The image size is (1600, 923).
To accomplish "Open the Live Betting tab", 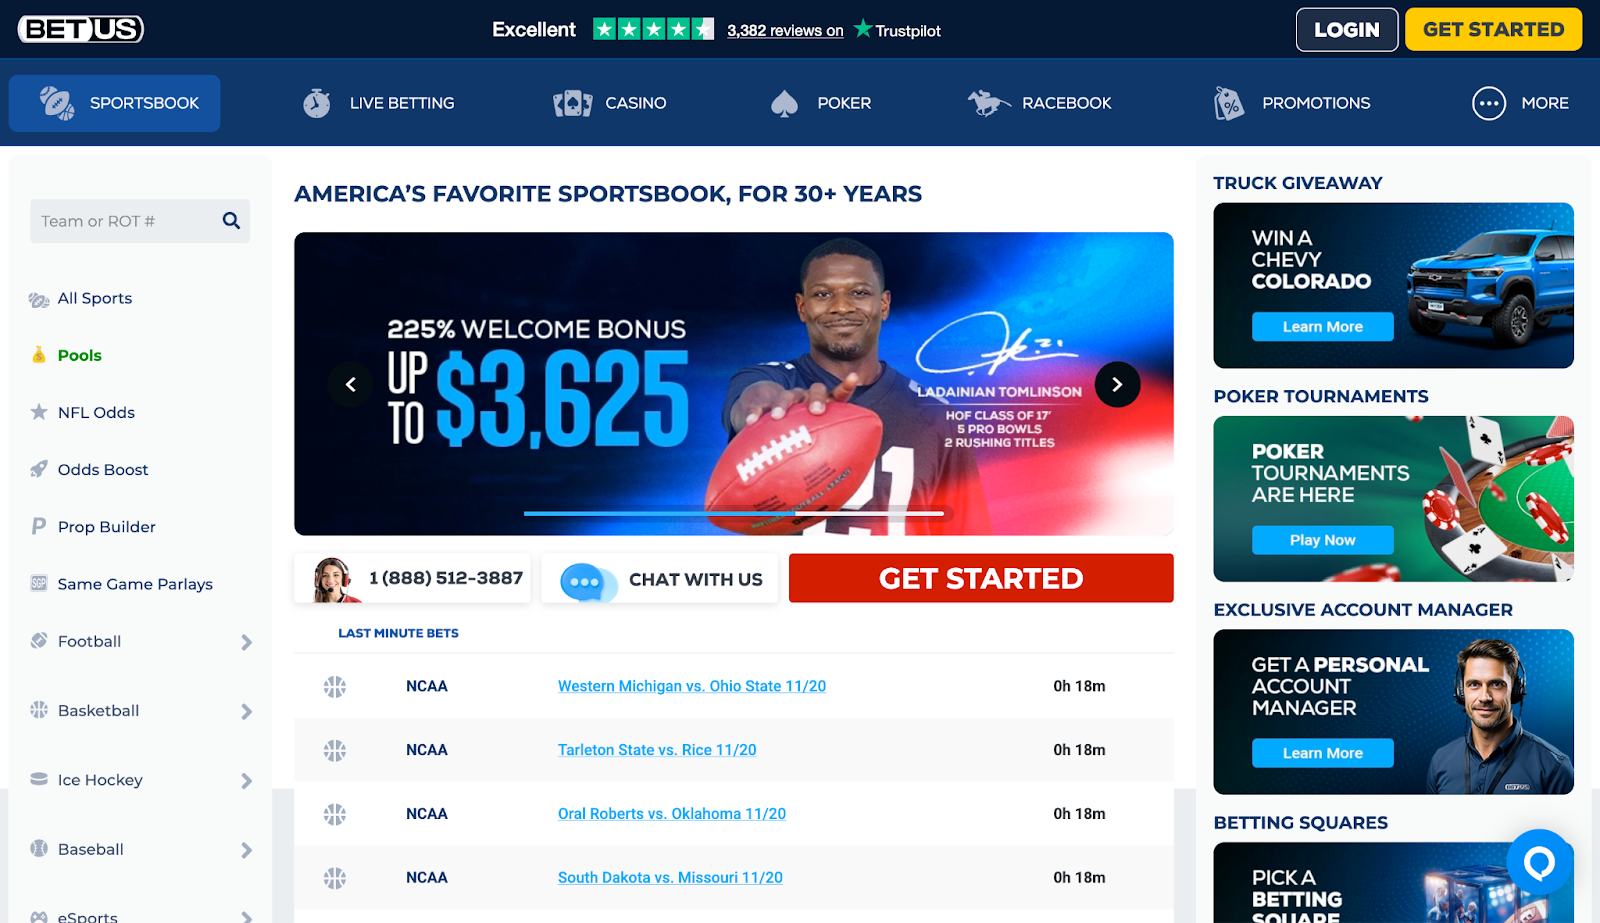I will pyautogui.click(x=379, y=103).
